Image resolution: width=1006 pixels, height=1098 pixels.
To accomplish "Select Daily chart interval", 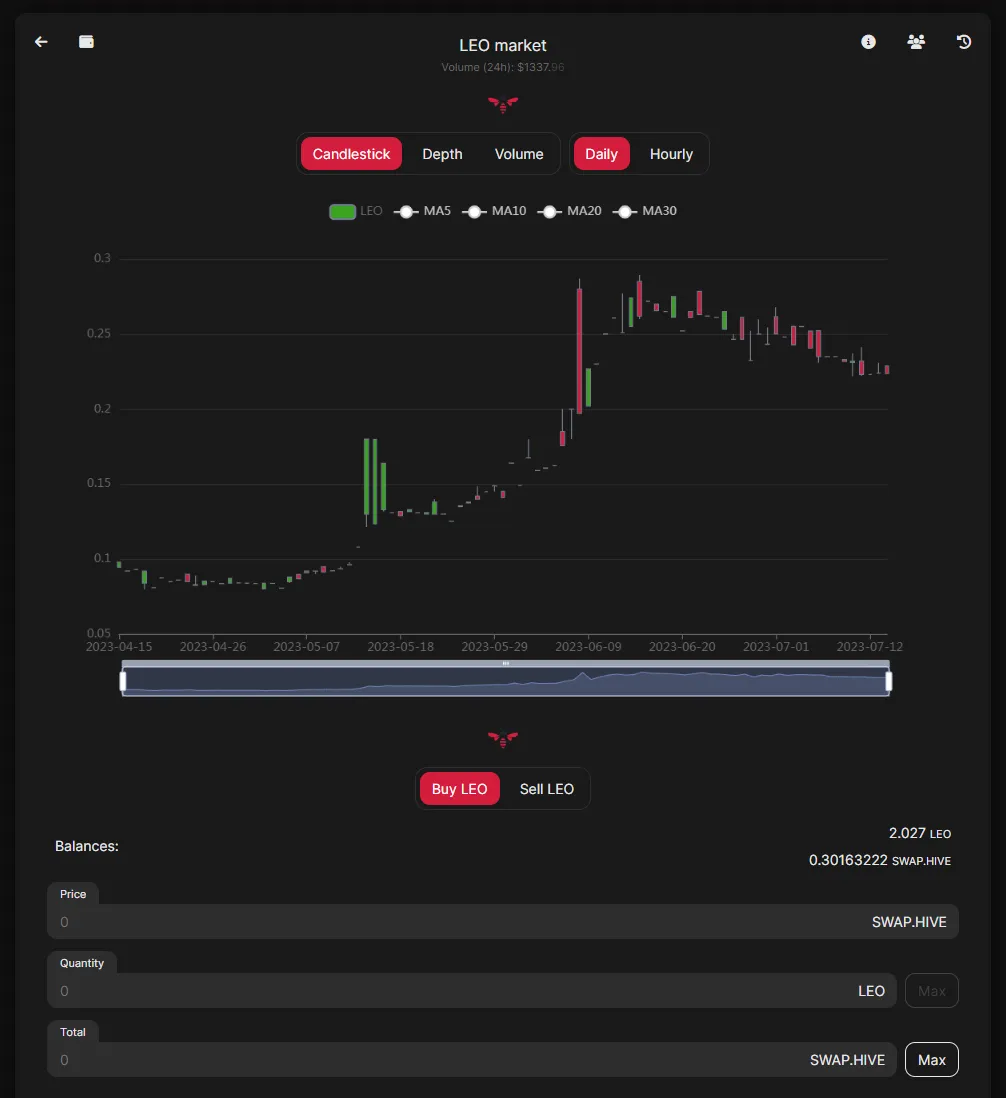I will (601, 154).
